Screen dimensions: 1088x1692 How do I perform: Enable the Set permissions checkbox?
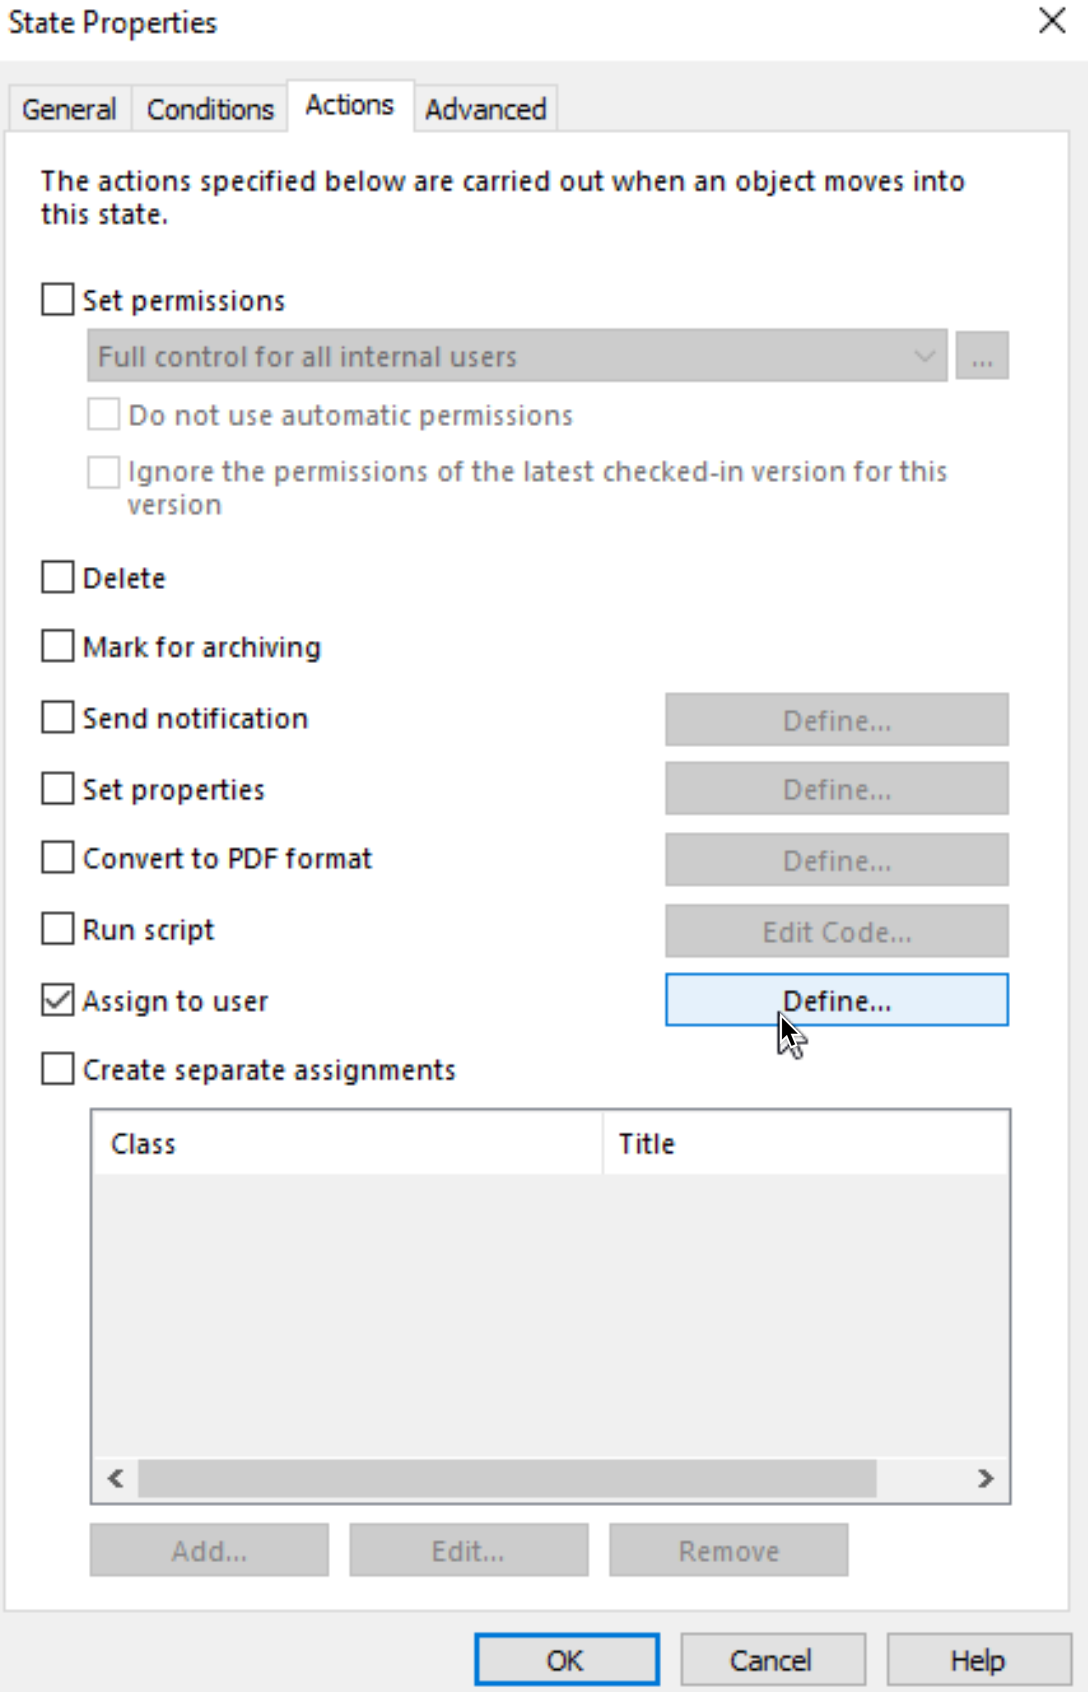tap(58, 299)
